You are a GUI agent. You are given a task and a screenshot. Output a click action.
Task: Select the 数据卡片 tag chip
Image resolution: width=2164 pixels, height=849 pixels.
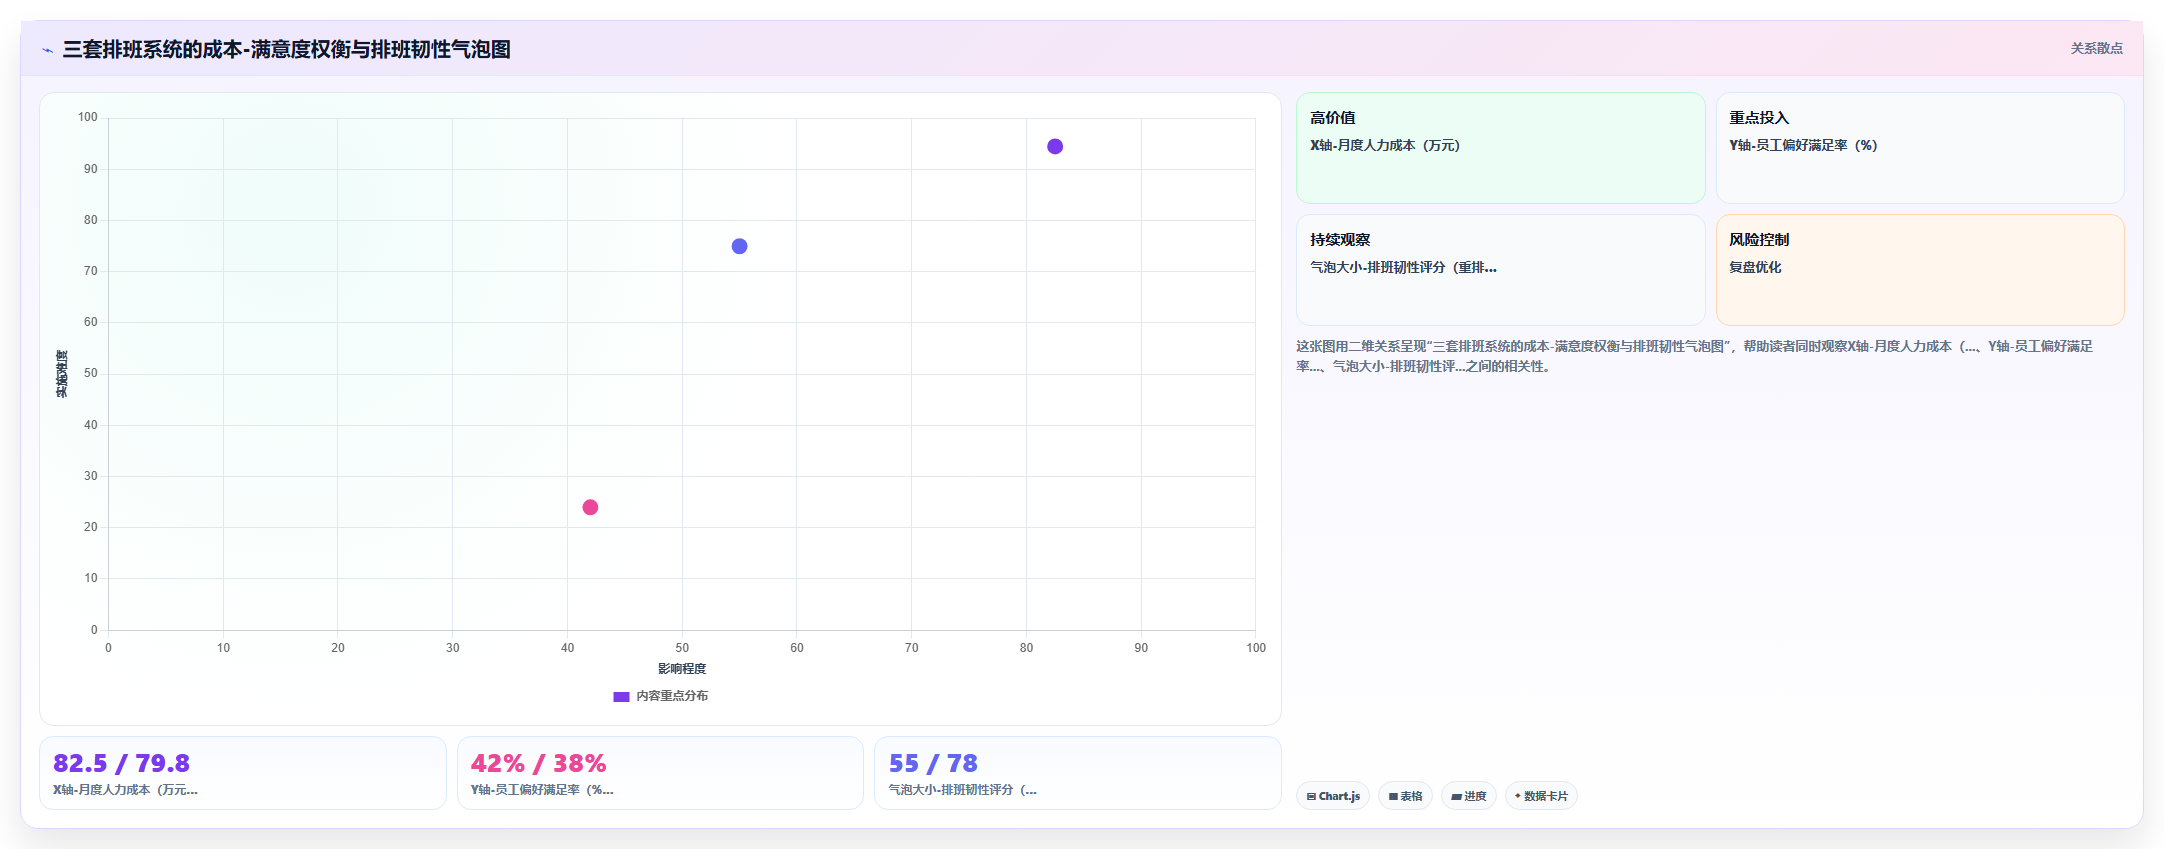coord(1541,796)
